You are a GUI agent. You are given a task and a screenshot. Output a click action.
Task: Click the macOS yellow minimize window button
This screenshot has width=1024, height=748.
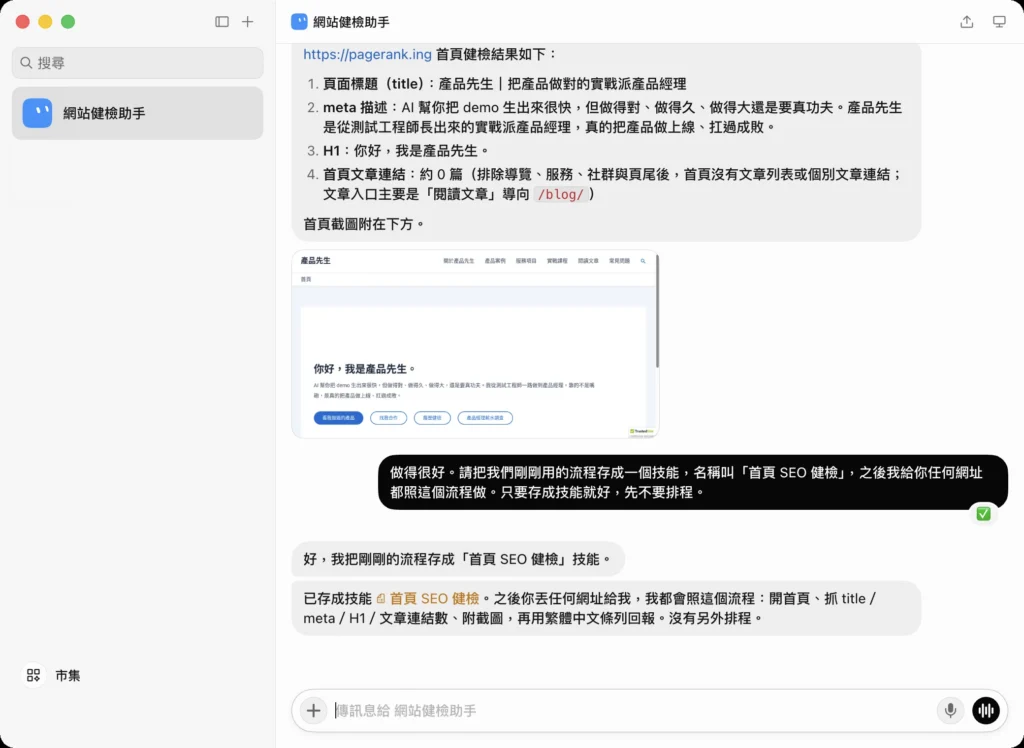[x=45, y=22]
